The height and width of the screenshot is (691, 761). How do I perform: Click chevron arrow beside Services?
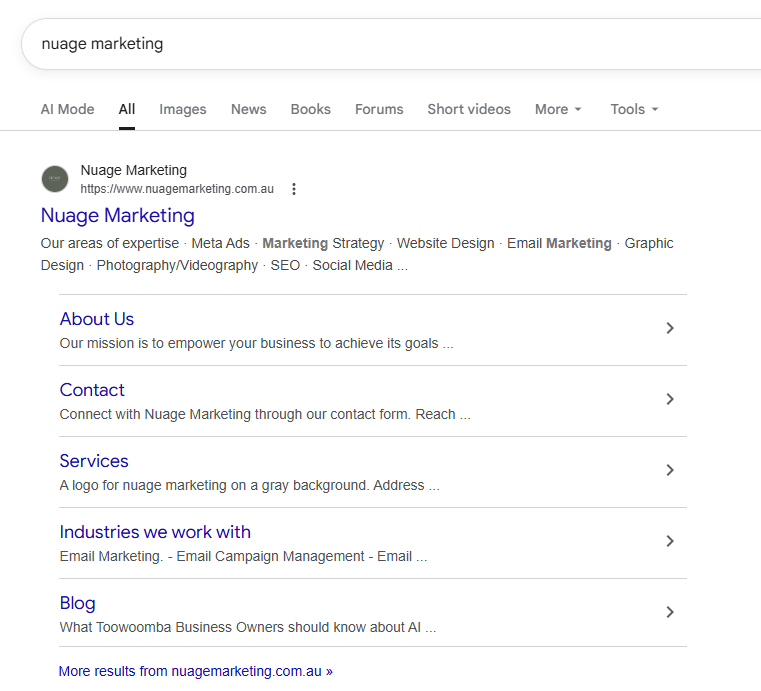[670, 470]
